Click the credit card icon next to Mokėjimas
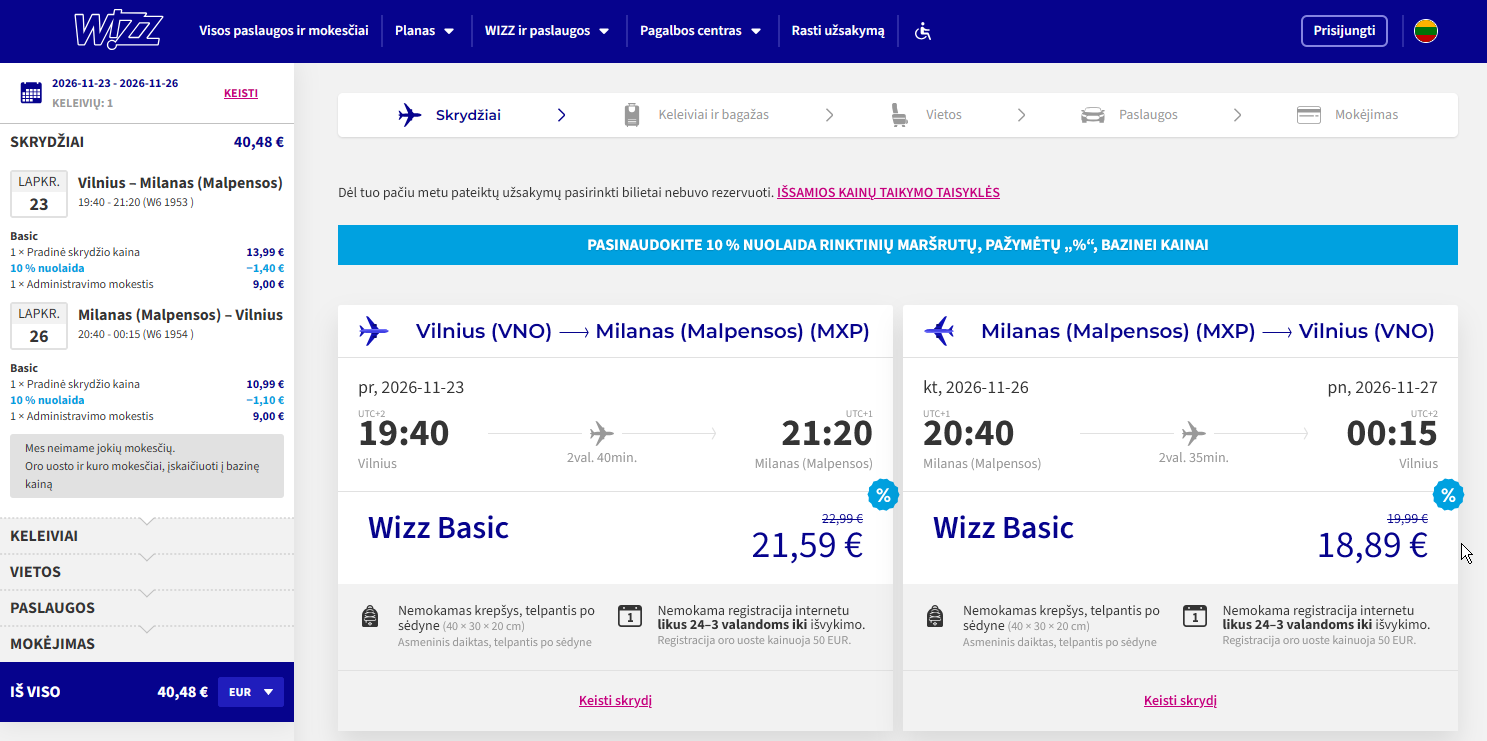The image size is (1487, 741). (x=1309, y=115)
